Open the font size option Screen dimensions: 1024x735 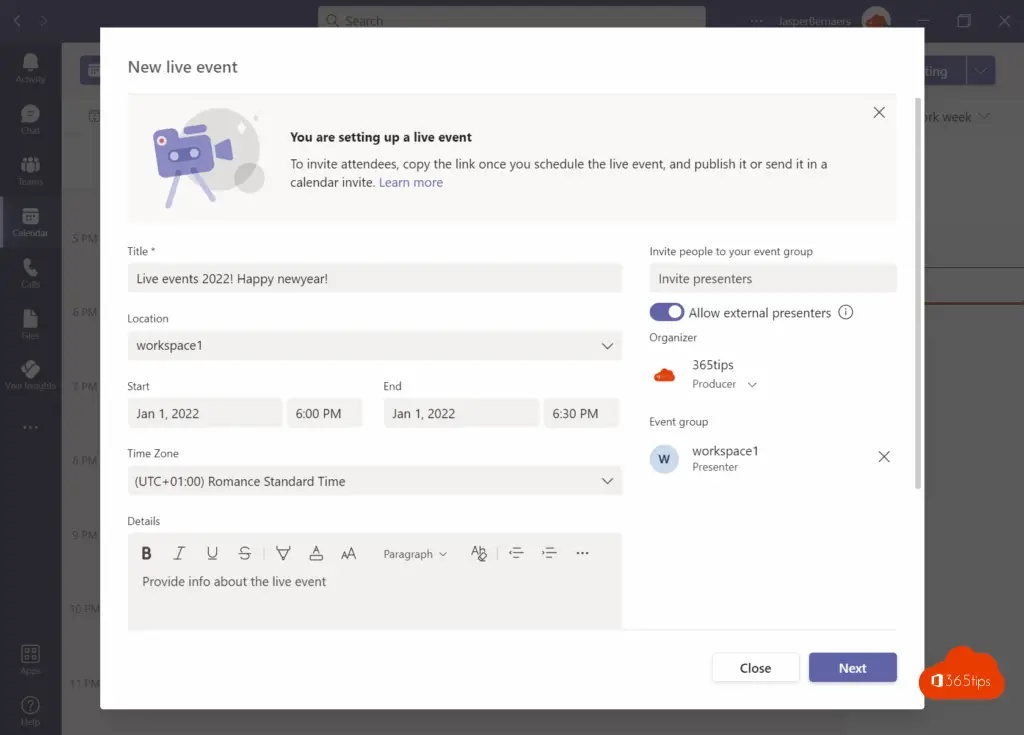click(x=349, y=553)
